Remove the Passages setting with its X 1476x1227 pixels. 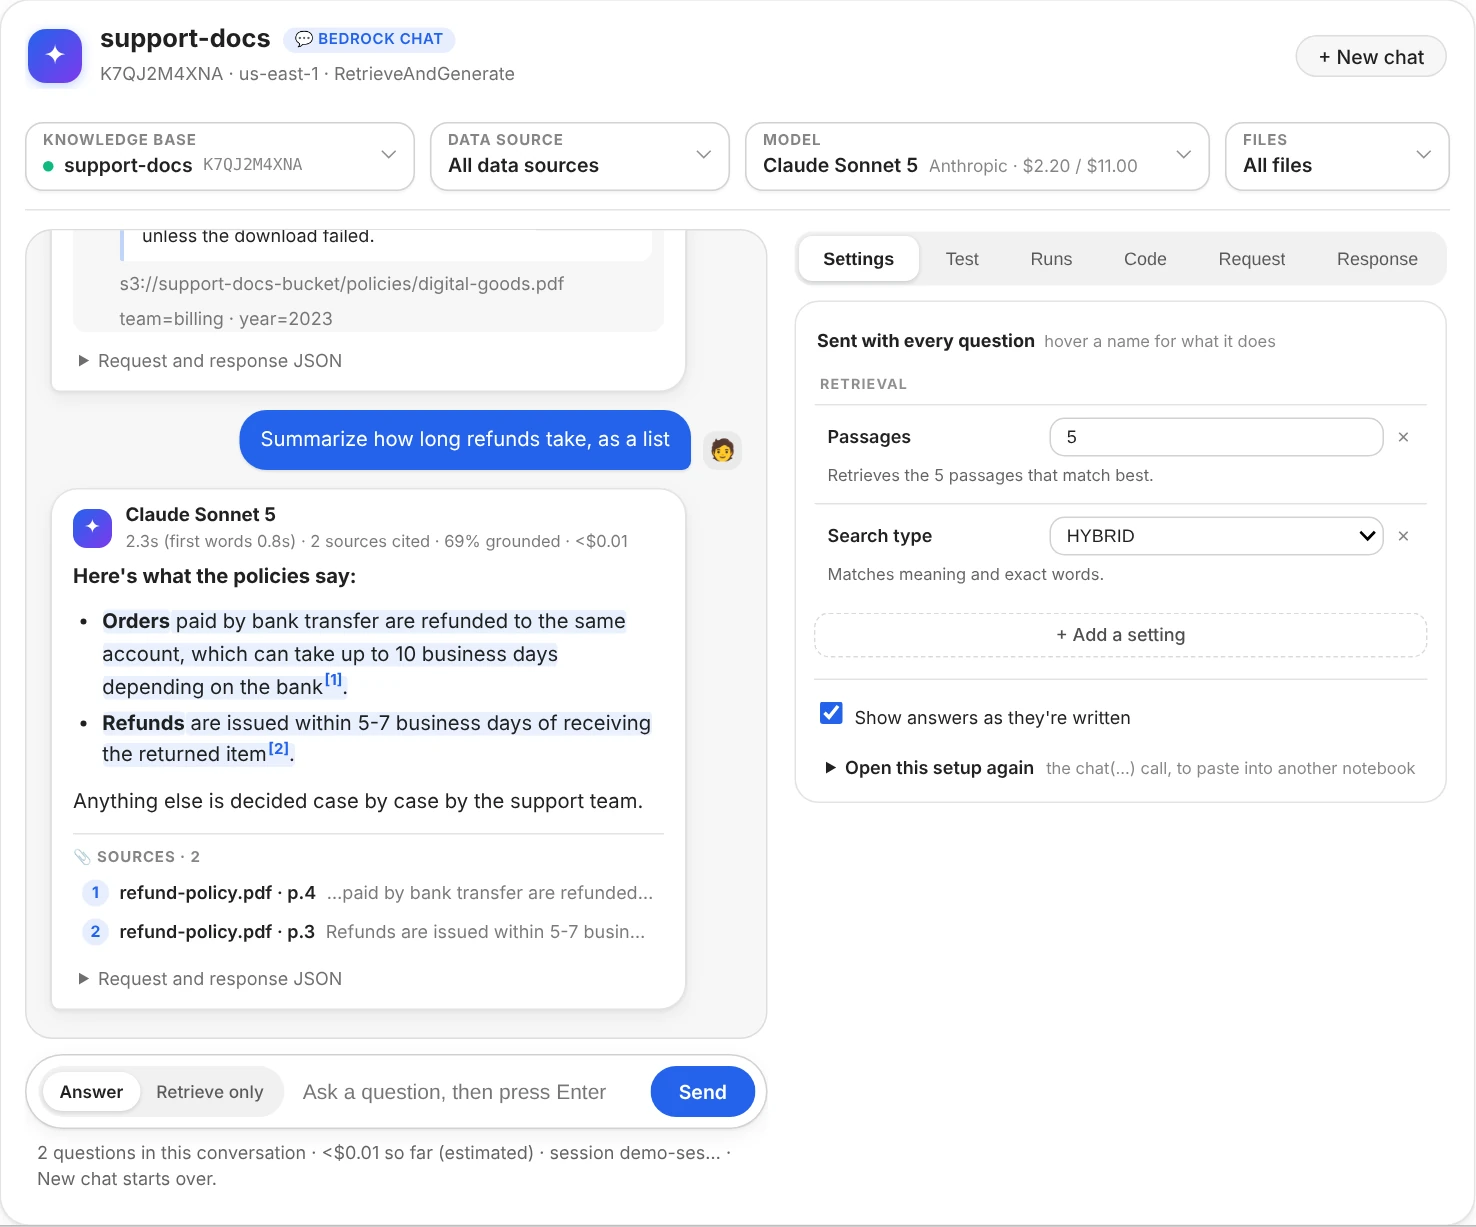tap(1403, 437)
